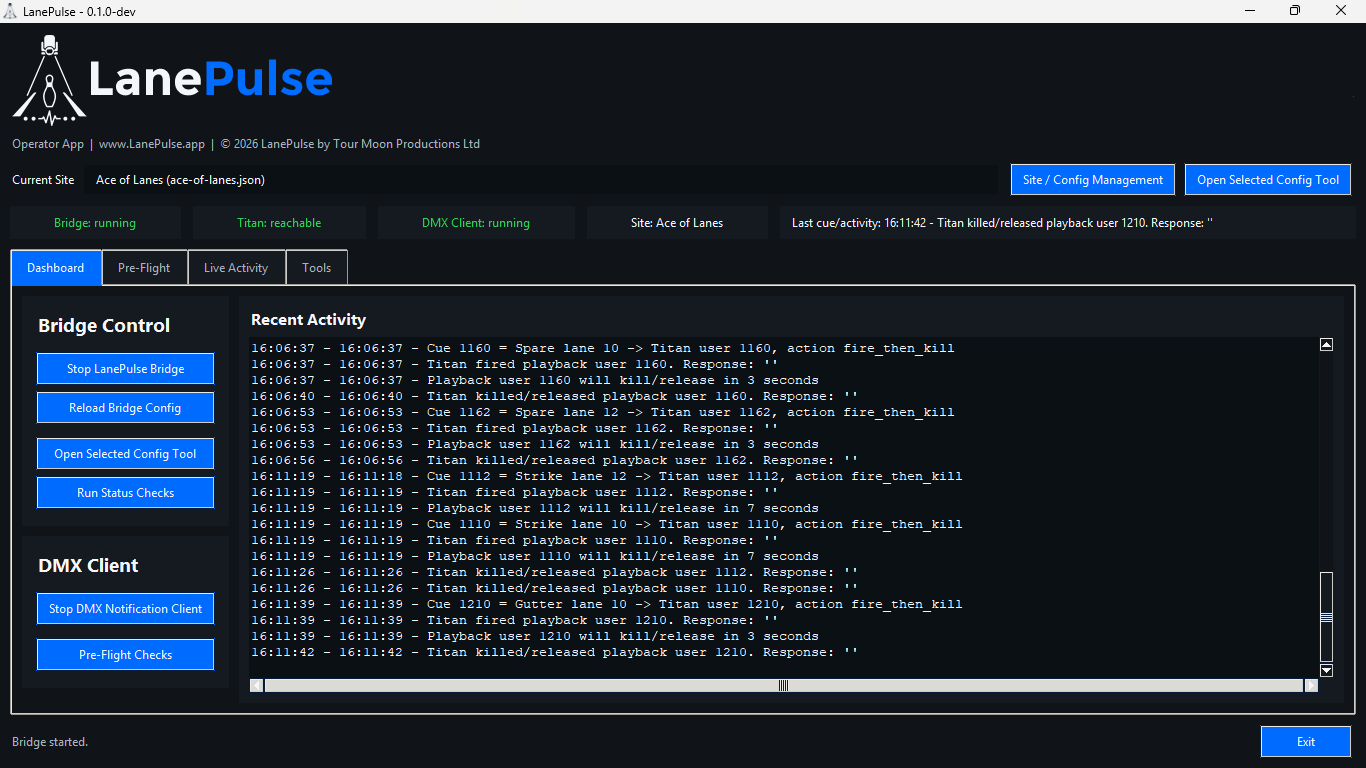Click the 'Titan: reachable' status indicator

(x=280, y=223)
